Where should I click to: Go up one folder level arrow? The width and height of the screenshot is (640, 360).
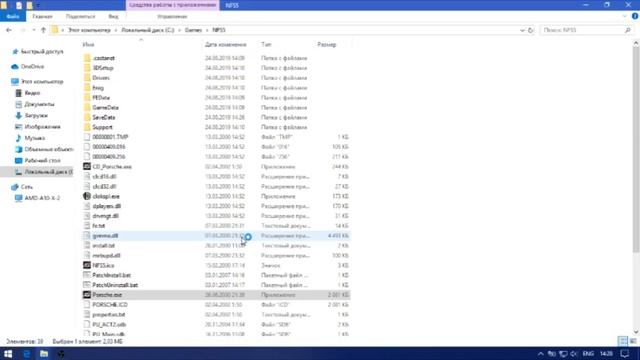pos(43,30)
